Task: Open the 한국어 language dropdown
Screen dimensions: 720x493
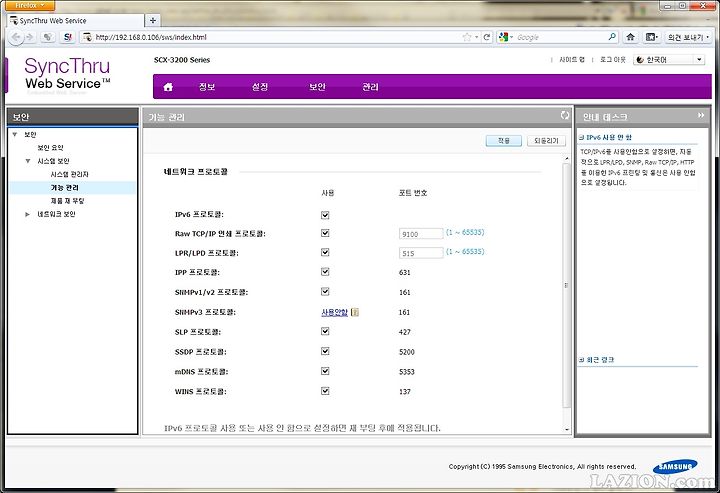Action: (669, 60)
